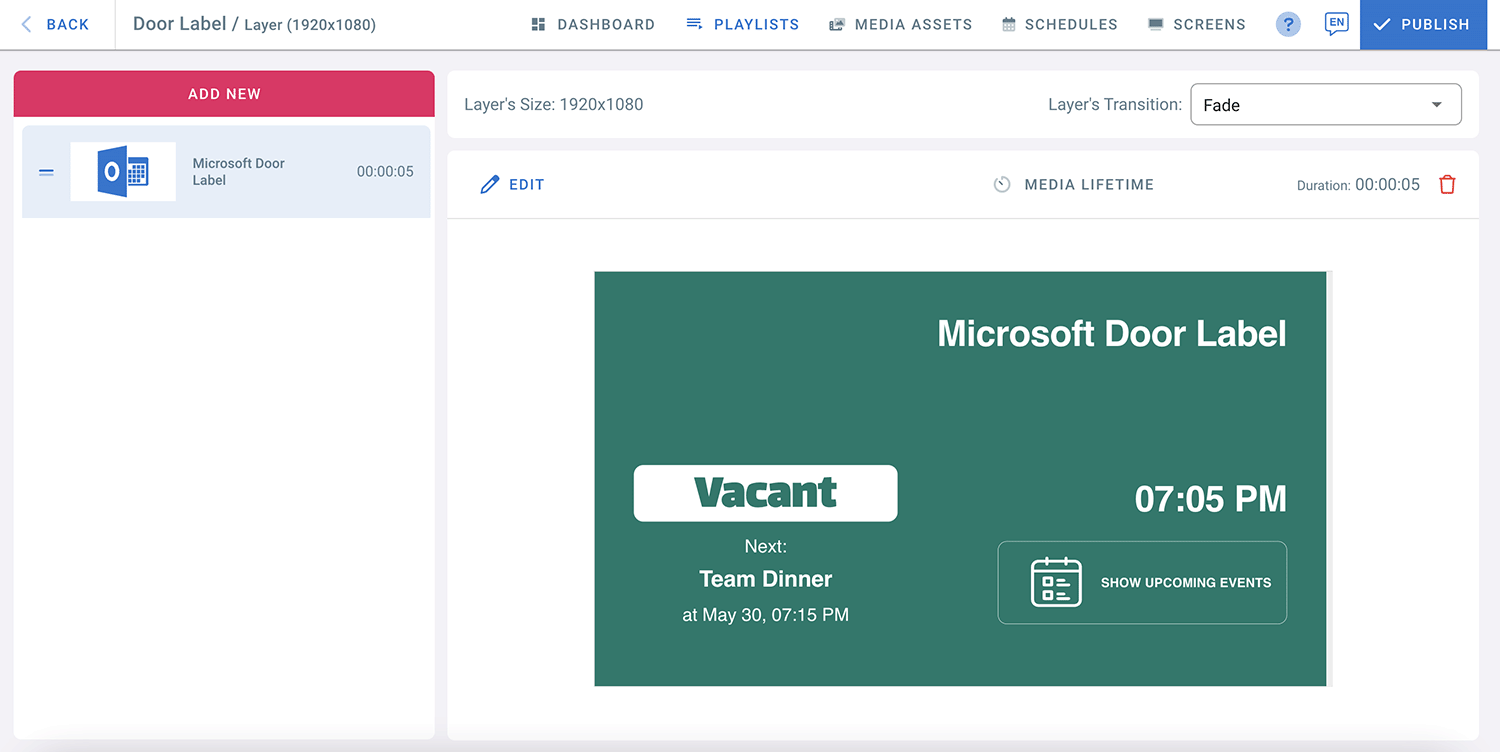Switch to the Media Assets tab

coord(900,25)
